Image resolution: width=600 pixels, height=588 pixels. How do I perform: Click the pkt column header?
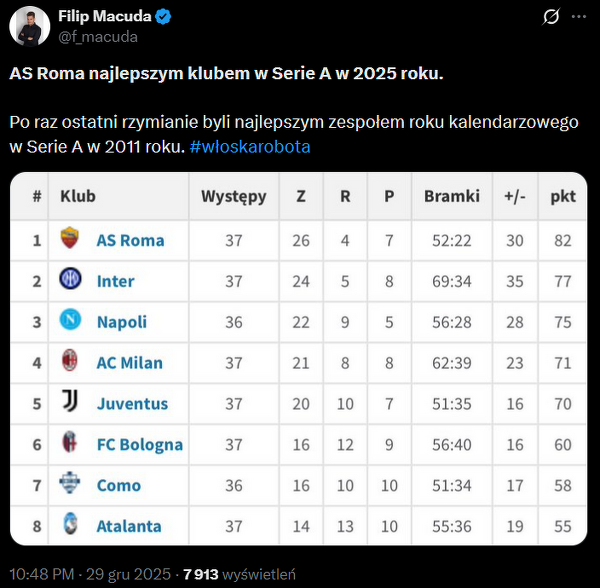pyautogui.click(x=563, y=196)
